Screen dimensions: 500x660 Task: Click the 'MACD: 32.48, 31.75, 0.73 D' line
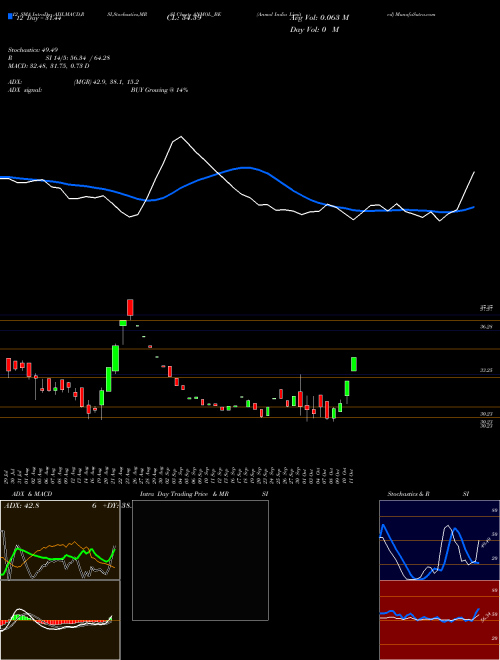pos(48,66)
